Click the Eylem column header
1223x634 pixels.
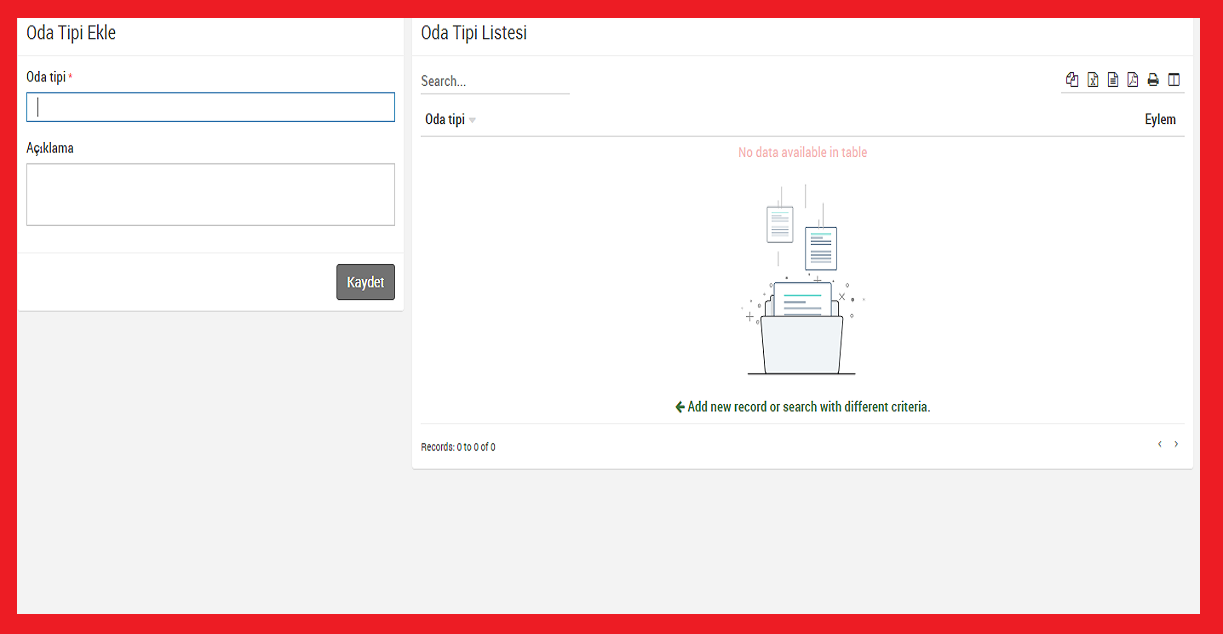coord(1160,120)
